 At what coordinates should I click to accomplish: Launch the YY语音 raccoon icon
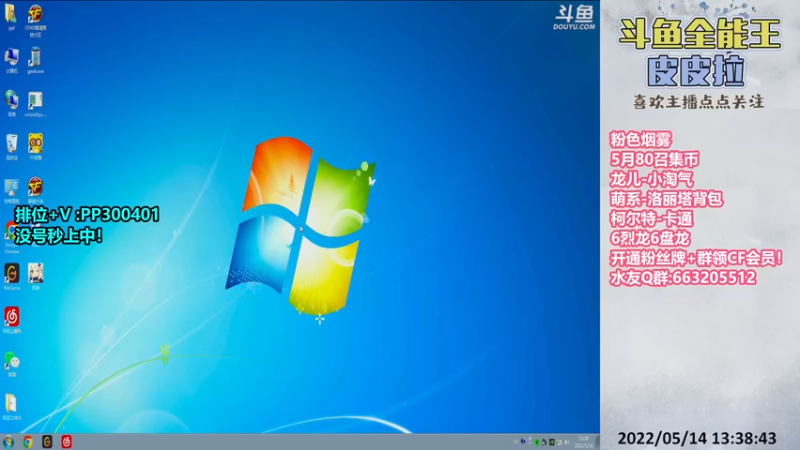(35, 146)
